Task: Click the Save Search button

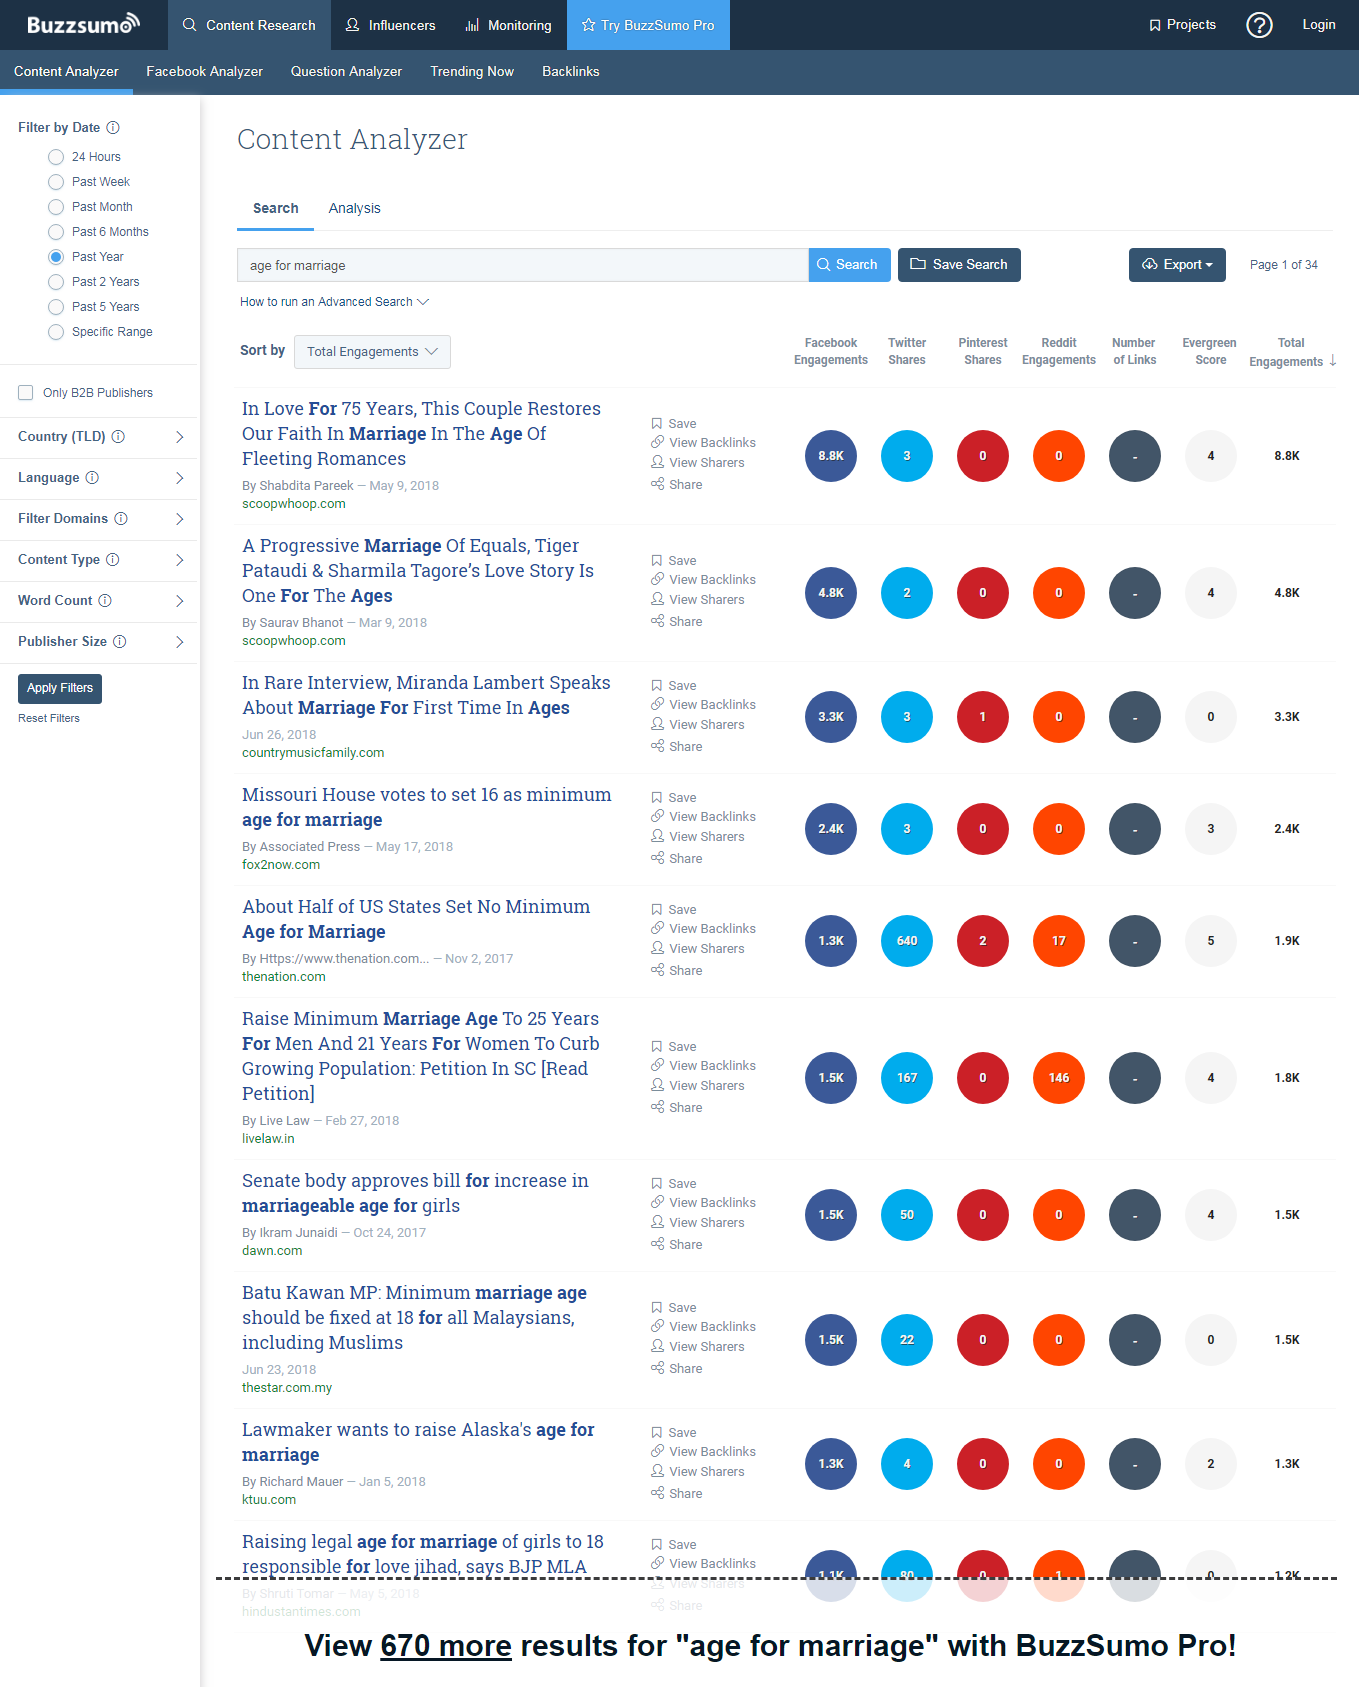Action: coord(959,265)
